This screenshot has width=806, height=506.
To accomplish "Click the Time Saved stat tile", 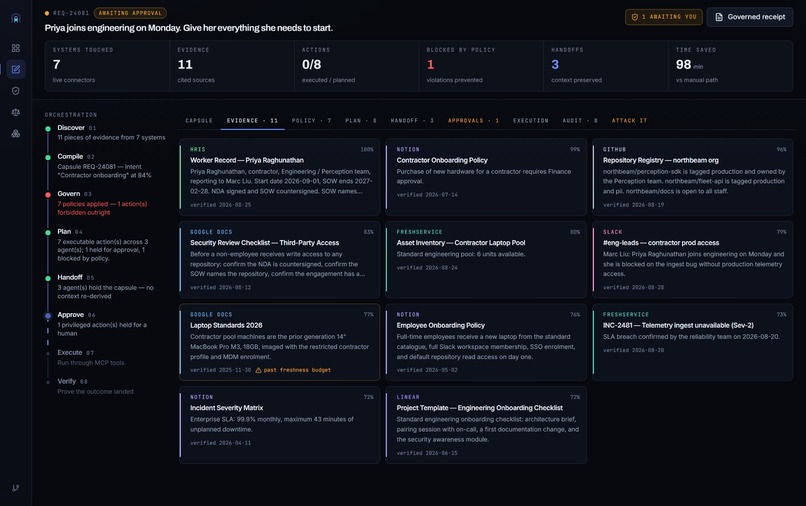I will [730, 66].
